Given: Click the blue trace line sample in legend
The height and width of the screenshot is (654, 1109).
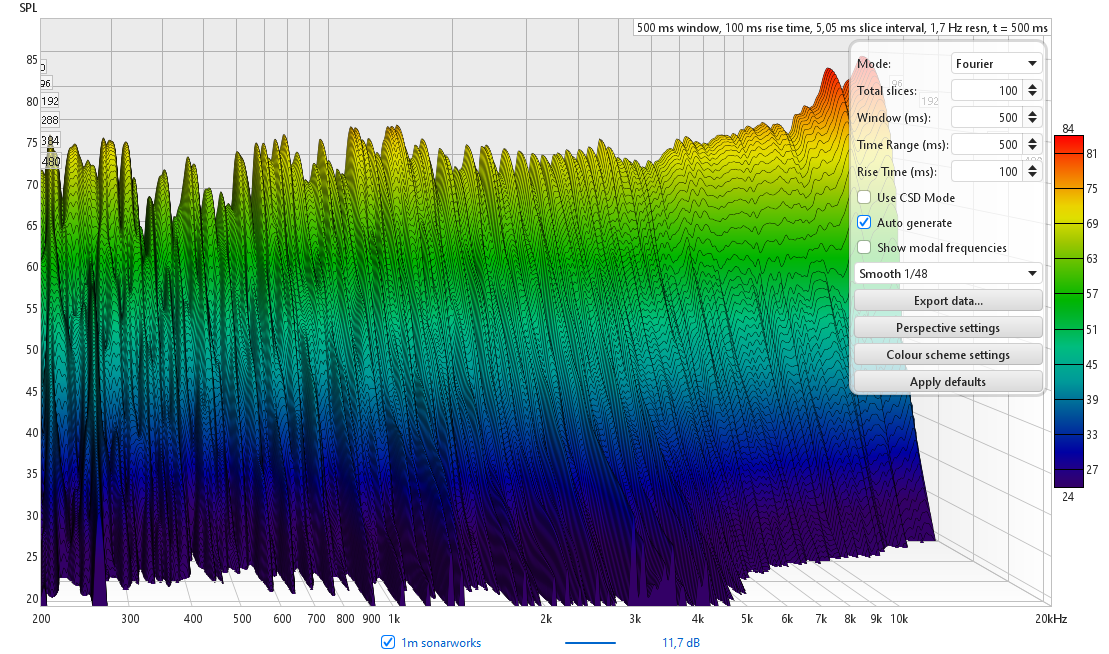Looking at the screenshot, I should point(590,643).
